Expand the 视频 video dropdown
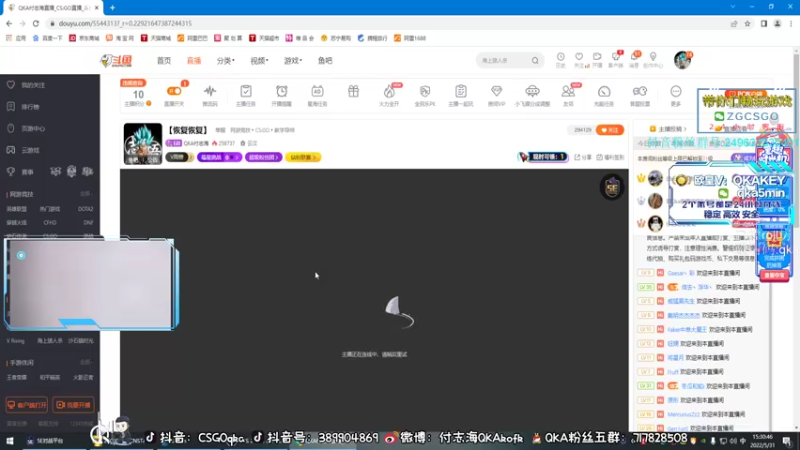800x450 pixels. (x=259, y=60)
